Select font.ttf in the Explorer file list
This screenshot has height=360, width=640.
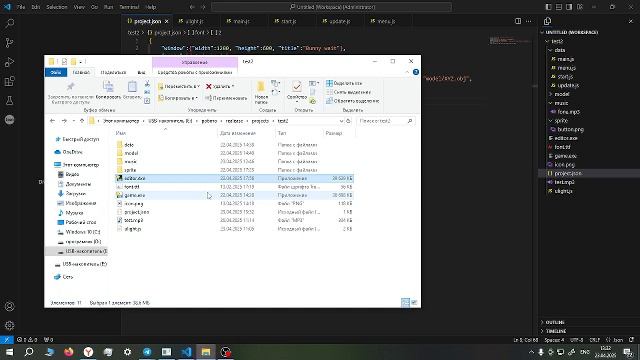pos(234,187)
